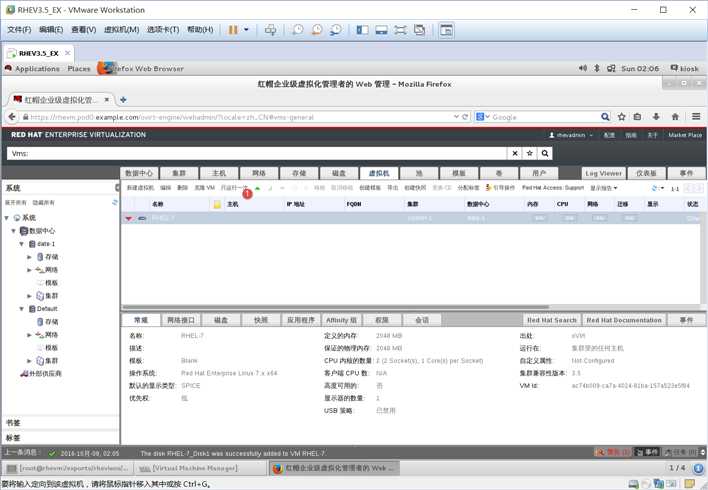Switch to the 主机 tab

tap(219, 173)
